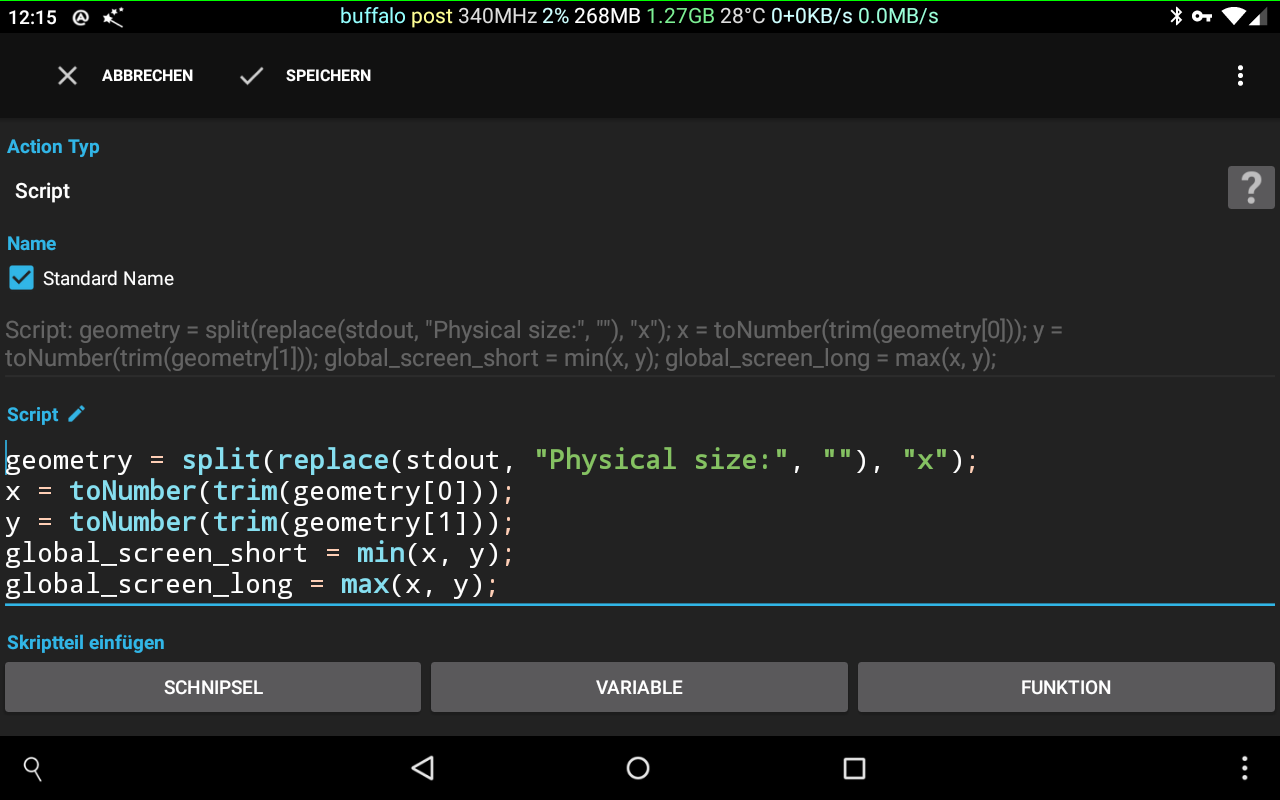Click the 'Action Typ' section label
This screenshot has width=1280, height=800.
(53, 146)
